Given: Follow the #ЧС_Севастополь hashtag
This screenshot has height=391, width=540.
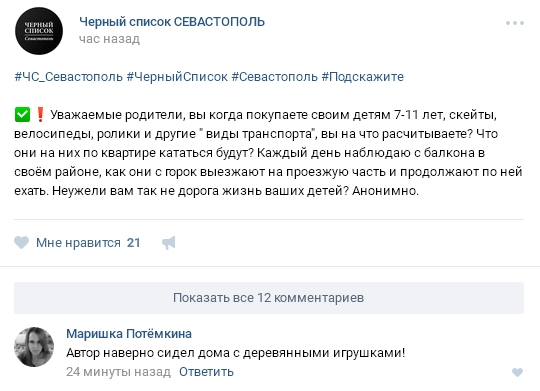Looking at the screenshot, I should (x=69, y=76).
